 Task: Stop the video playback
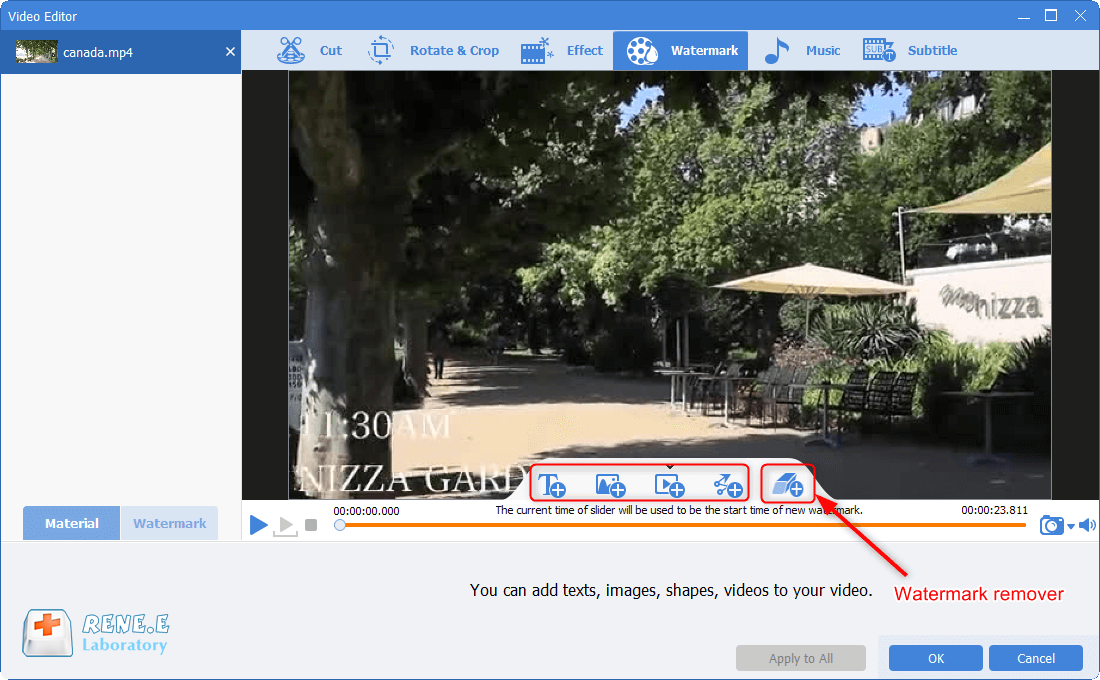[x=311, y=525]
